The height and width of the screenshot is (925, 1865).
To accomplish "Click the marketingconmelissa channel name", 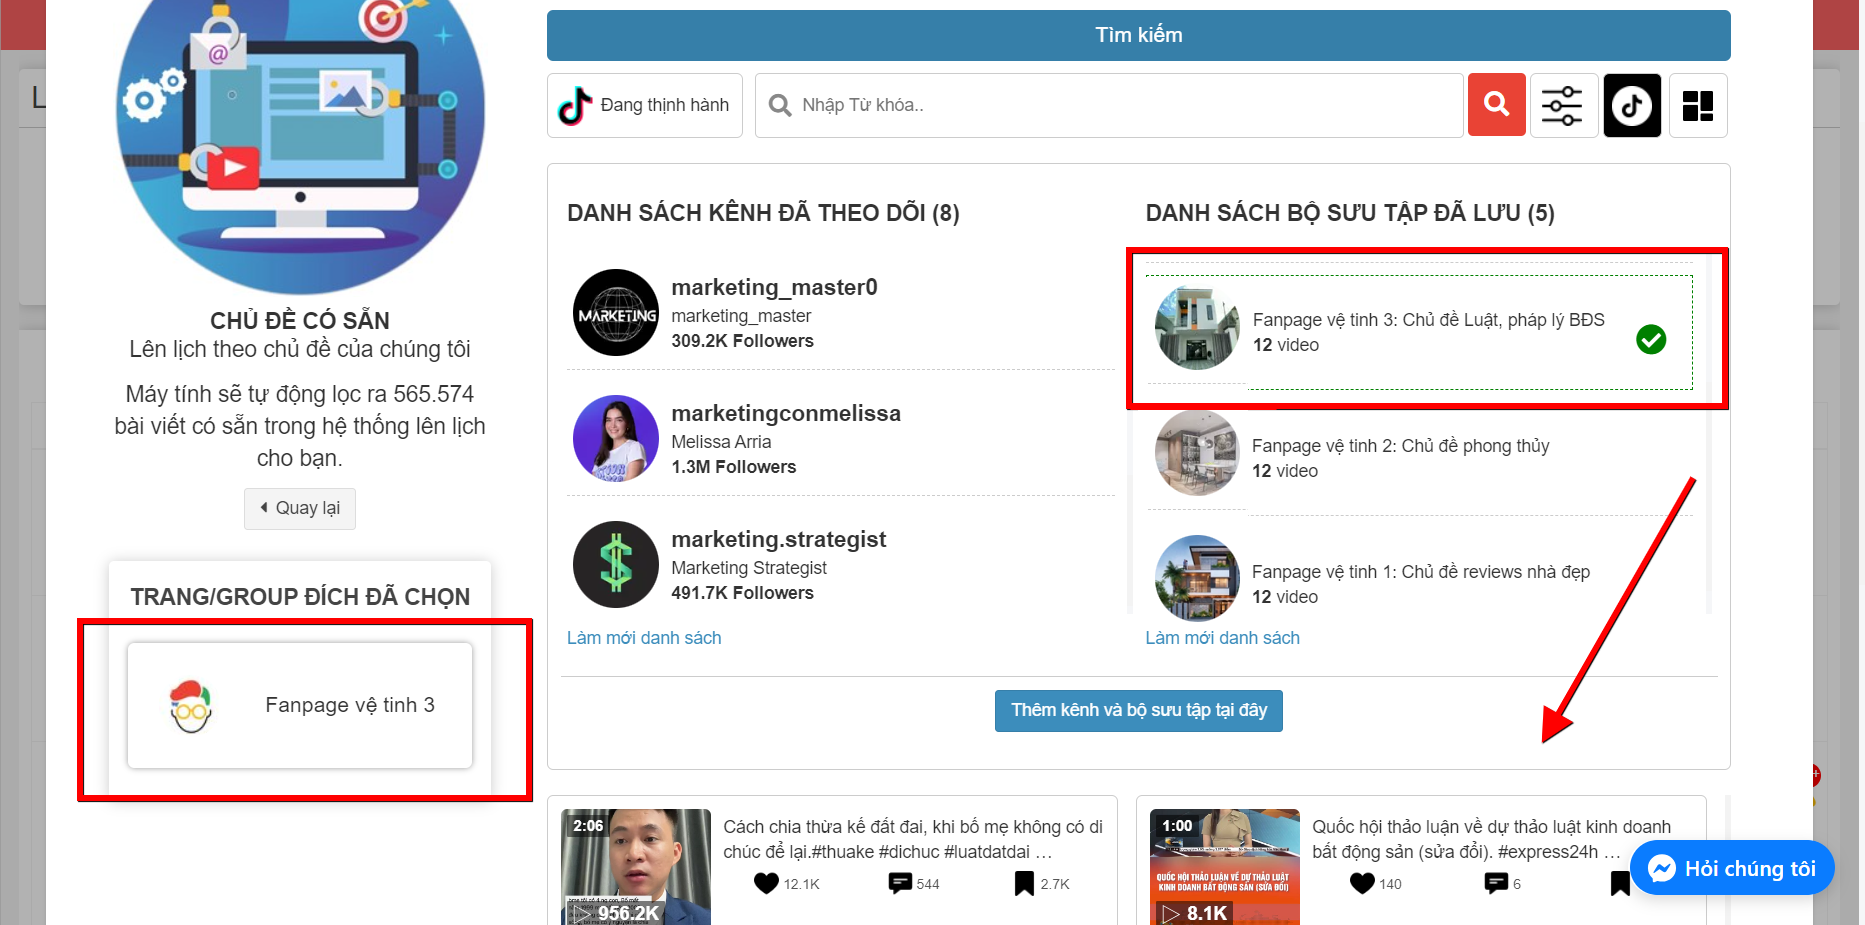I will (x=786, y=413).
